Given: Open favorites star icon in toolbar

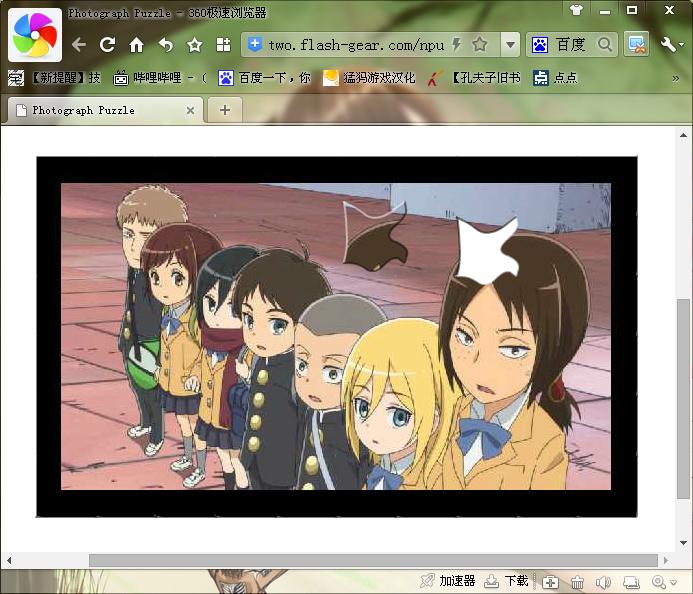Looking at the screenshot, I should coord(194,45).
